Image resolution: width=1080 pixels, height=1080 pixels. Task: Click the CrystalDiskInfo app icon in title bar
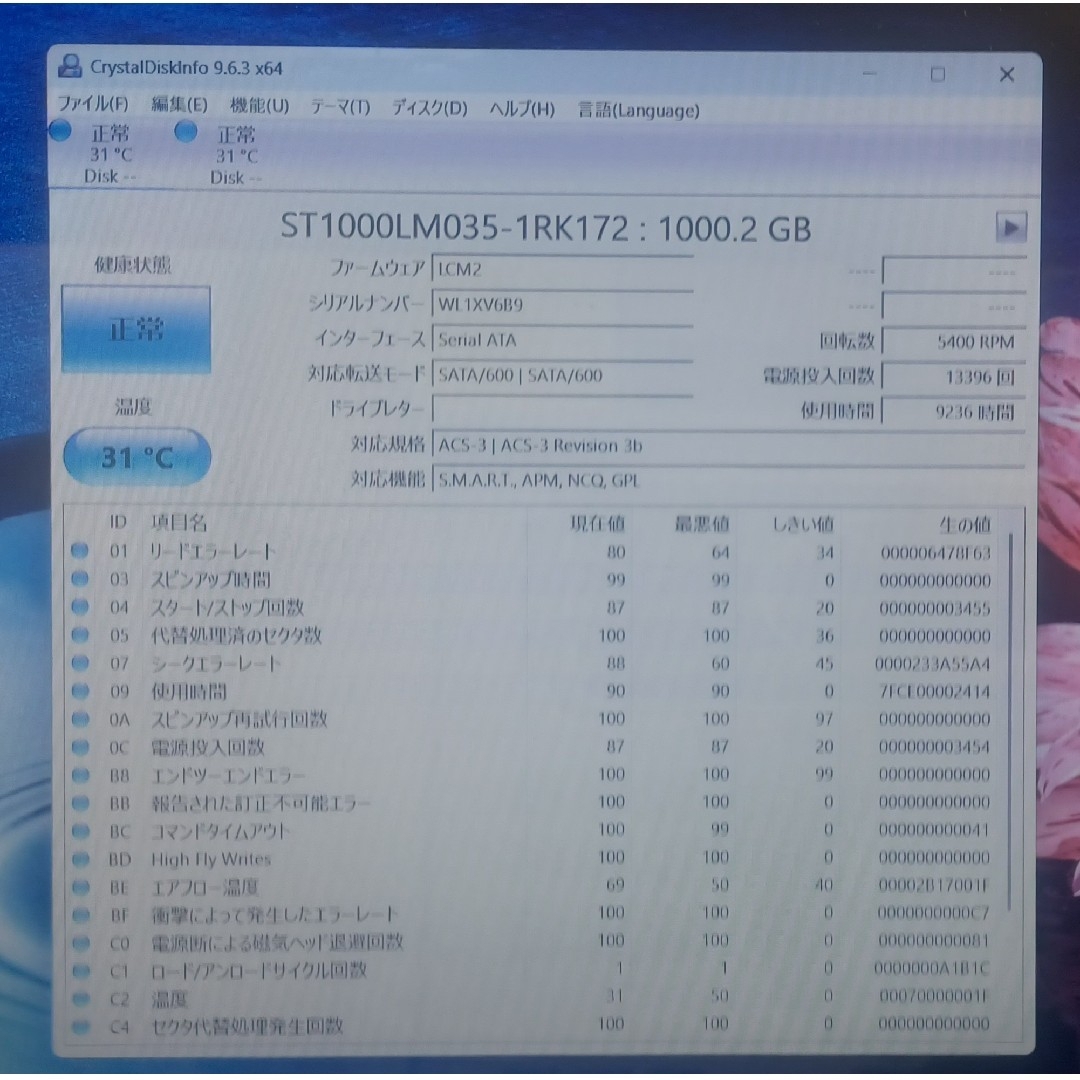tap(70, 66)
